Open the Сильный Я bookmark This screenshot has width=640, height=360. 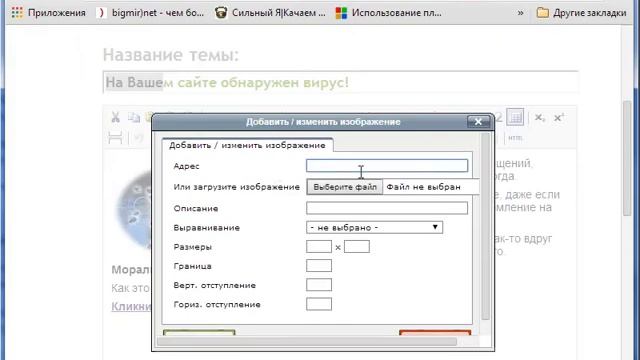(x=270, y=13)
